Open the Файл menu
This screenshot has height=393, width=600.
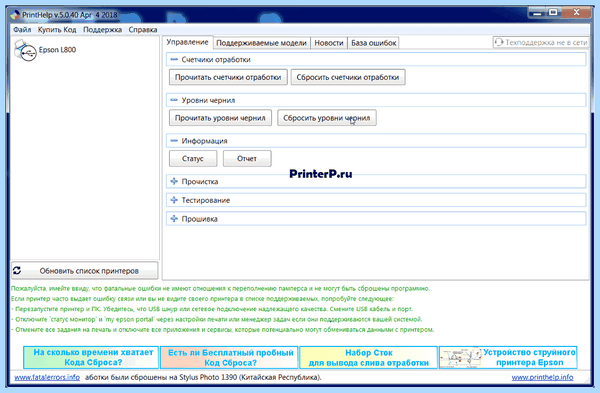(x=22, y=29)
